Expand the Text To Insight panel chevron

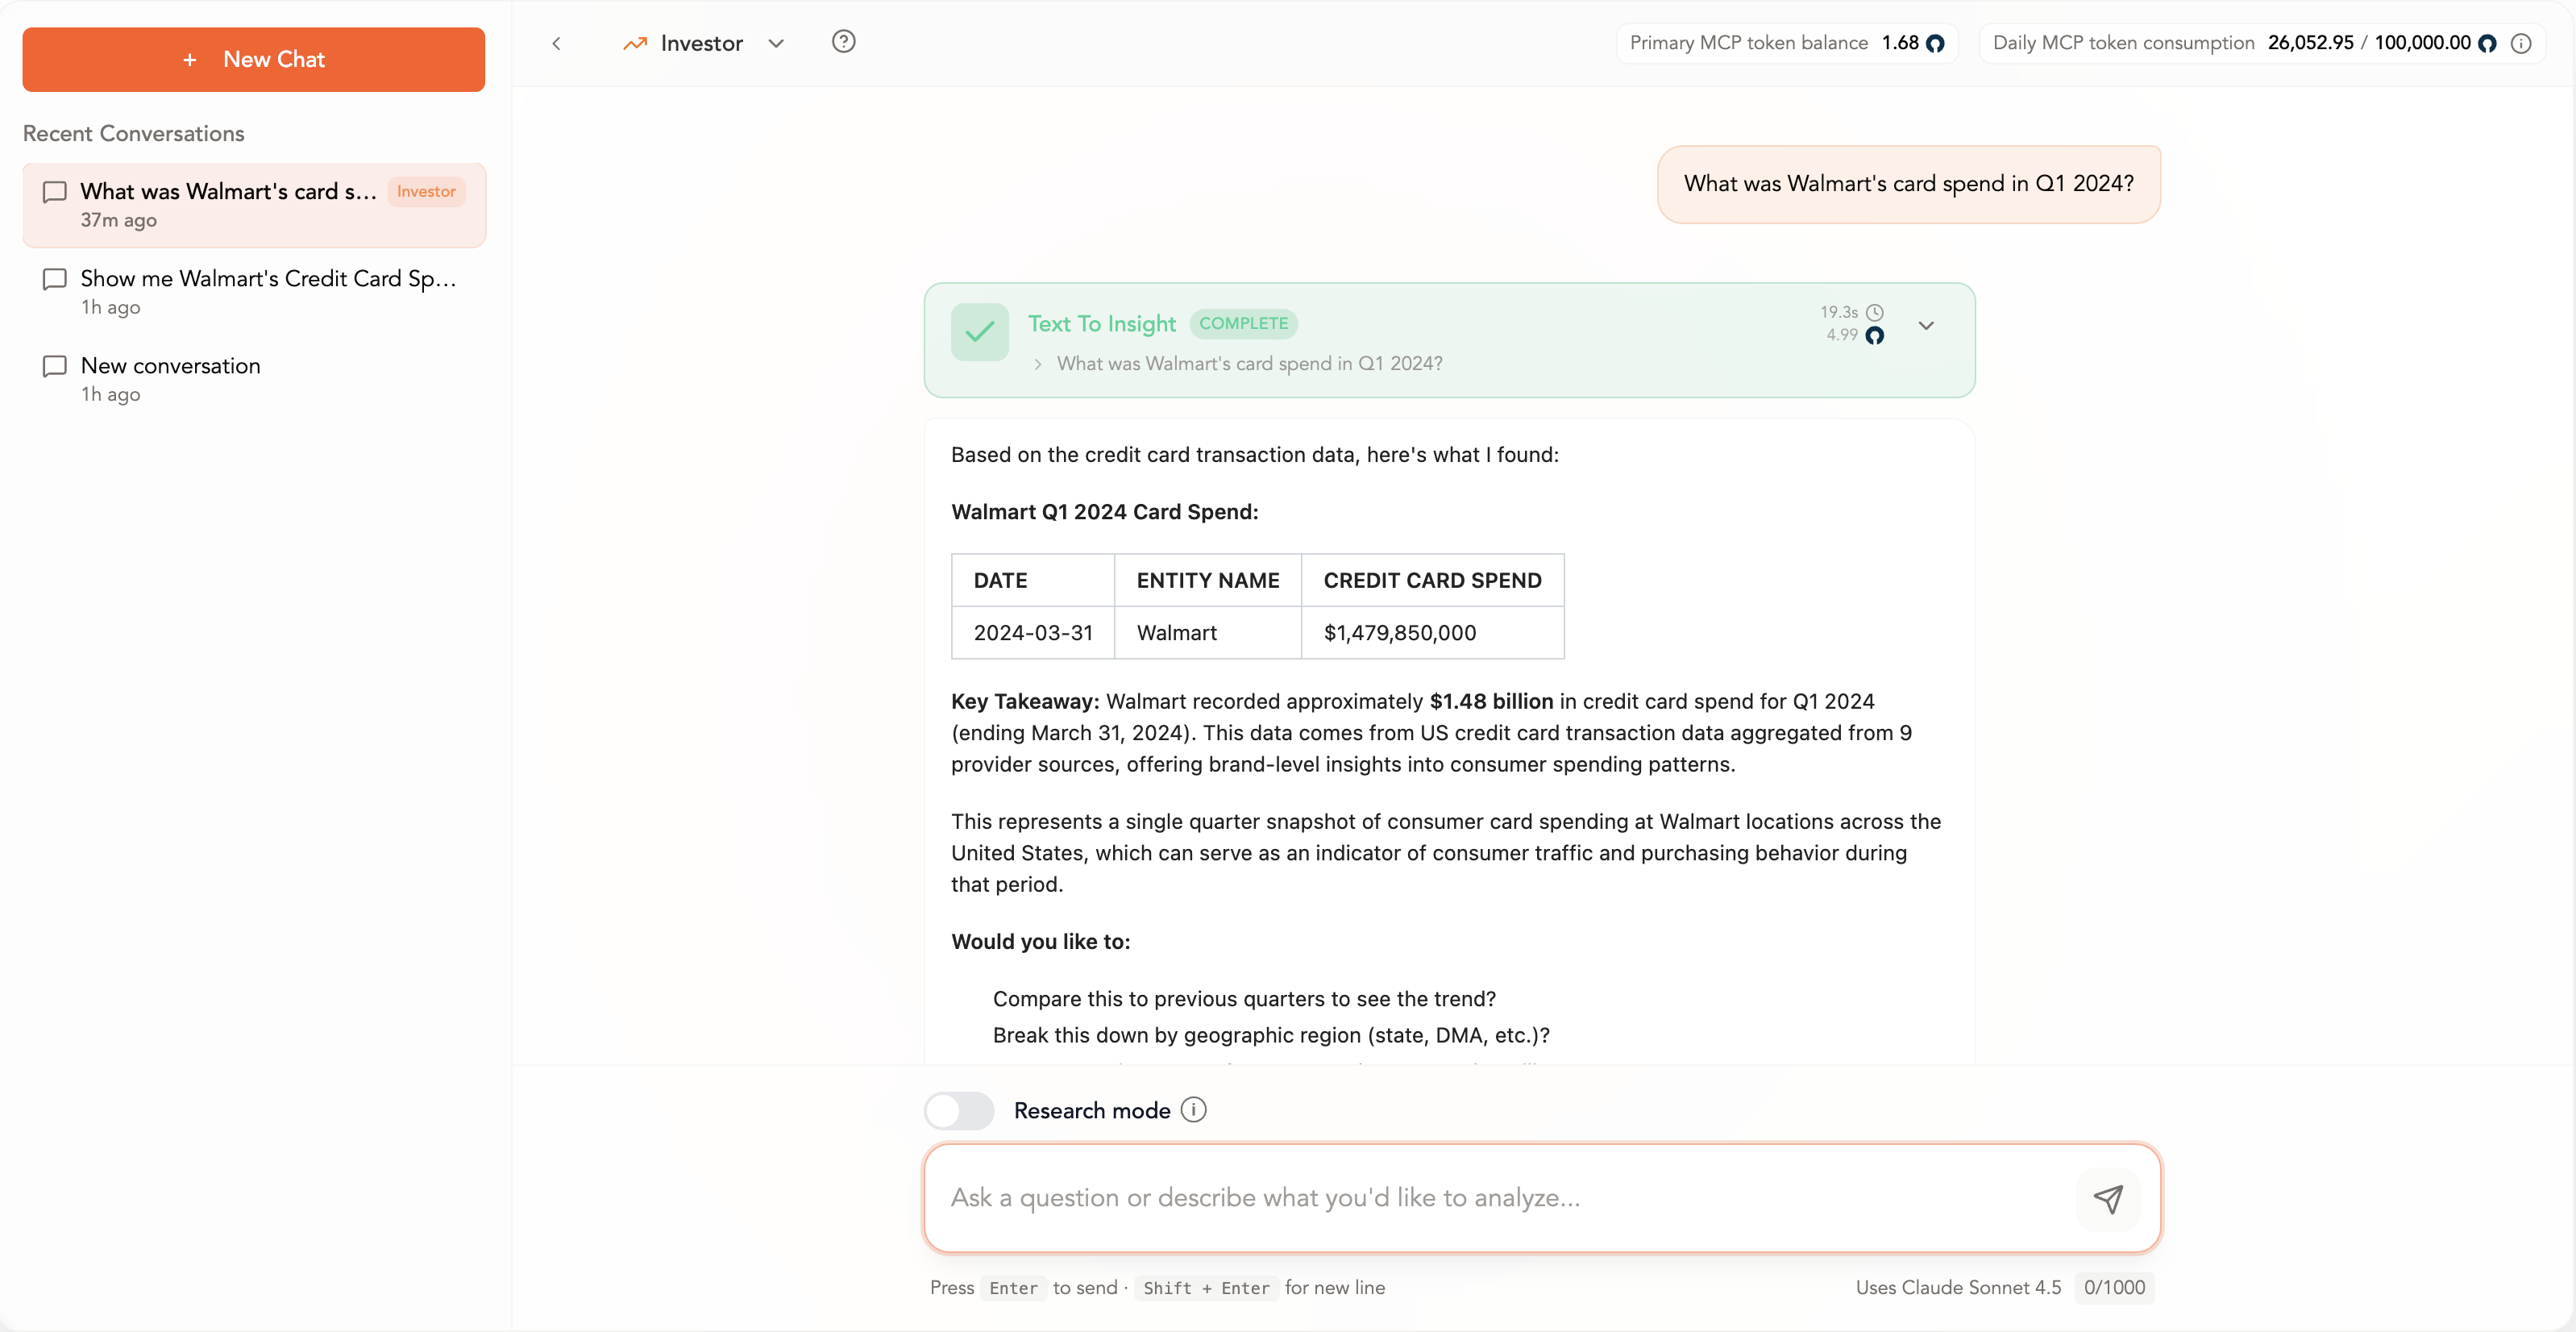pyautogui.click(x=1926, y=326)
